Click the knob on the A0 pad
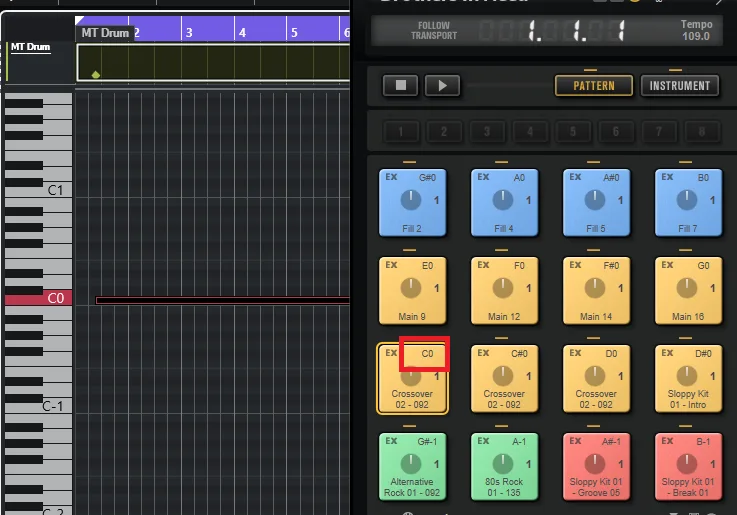 point(503,200)
